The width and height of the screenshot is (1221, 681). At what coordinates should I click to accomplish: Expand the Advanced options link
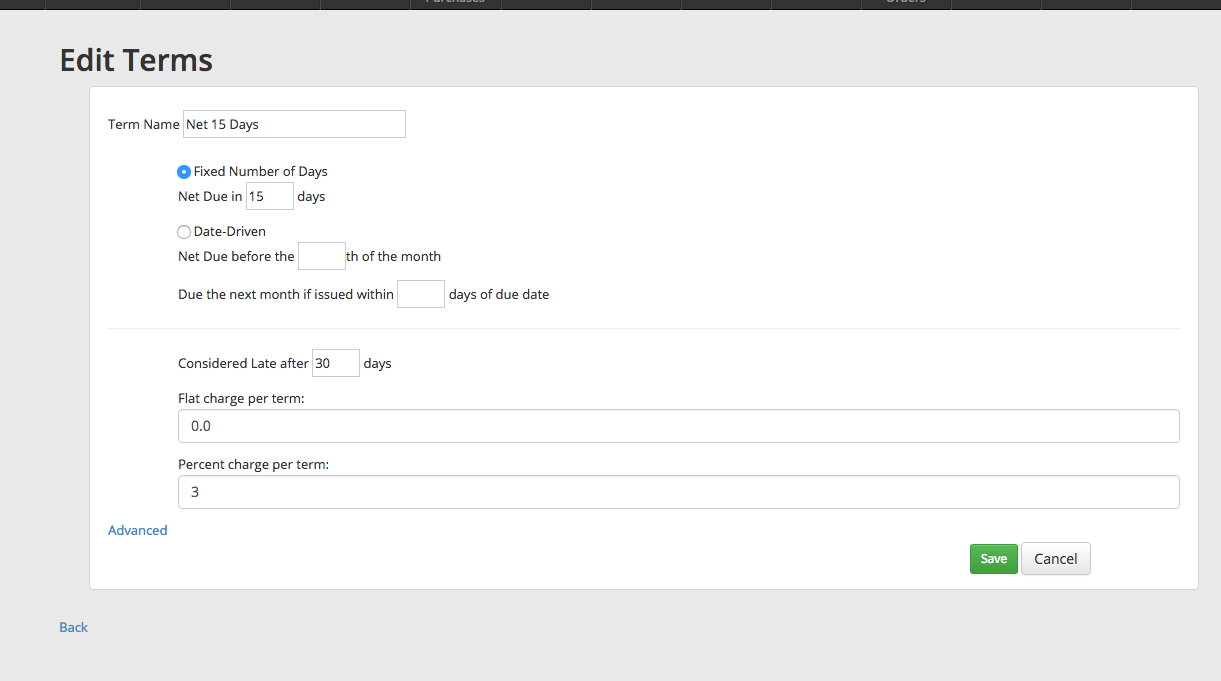tap(138, 530)
